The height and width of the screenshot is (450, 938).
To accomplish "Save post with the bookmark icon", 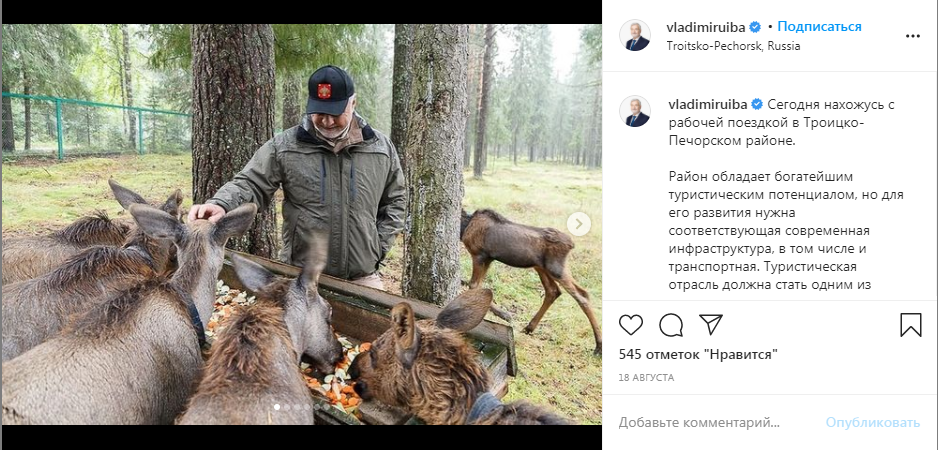I will click(x=910, y=325).
